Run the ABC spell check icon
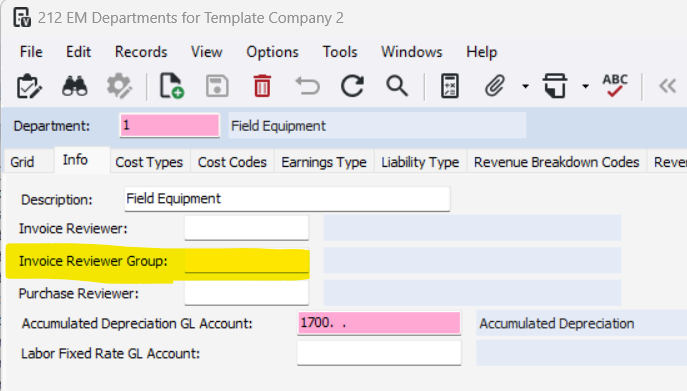The height and width of the screenshot is (391, 687). coord(615,85)
